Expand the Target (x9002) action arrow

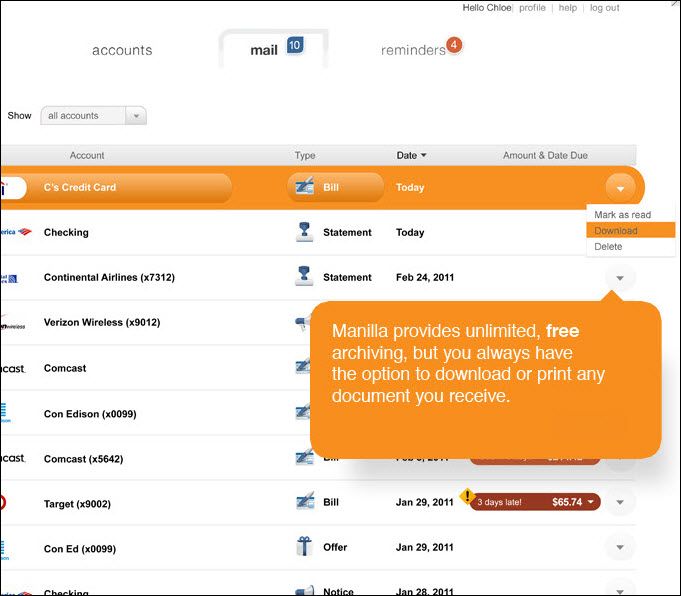(620, 503)
